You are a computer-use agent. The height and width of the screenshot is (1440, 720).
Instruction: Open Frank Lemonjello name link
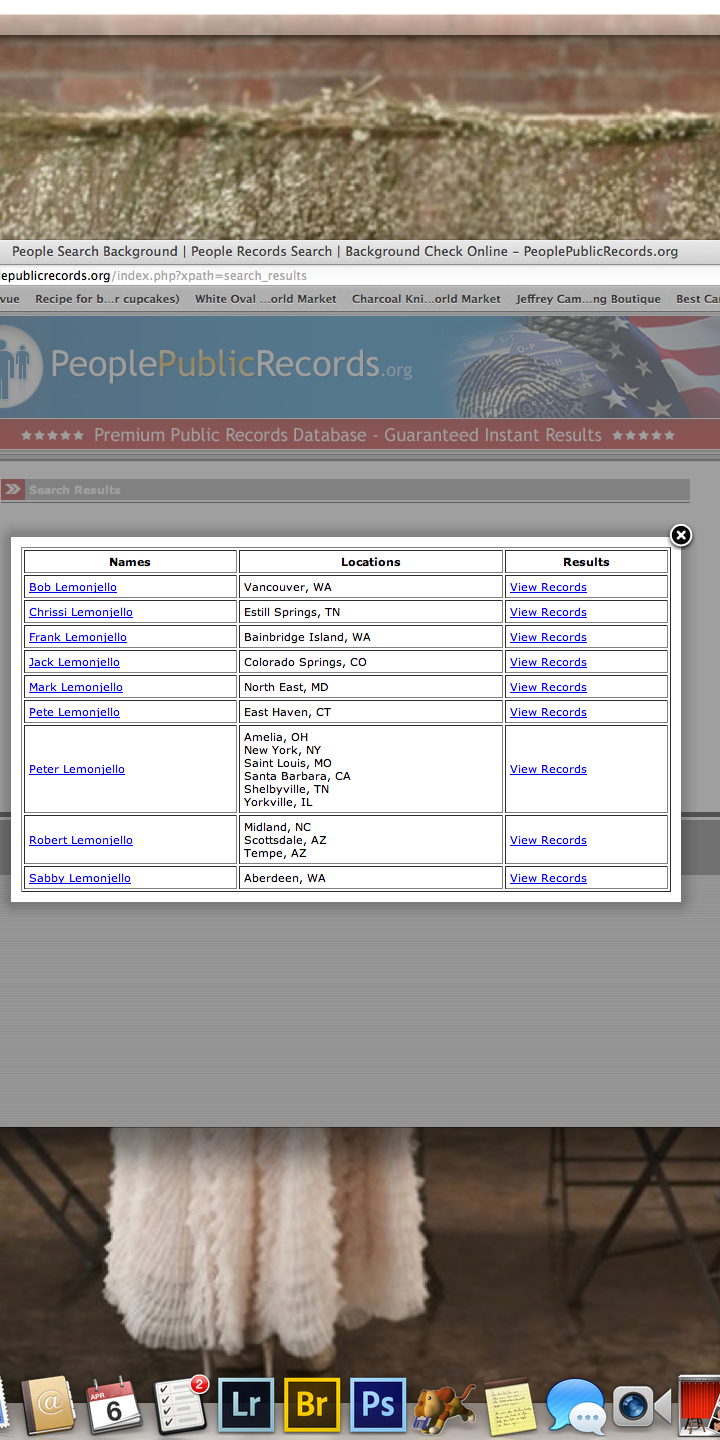[x=78, y=637]
